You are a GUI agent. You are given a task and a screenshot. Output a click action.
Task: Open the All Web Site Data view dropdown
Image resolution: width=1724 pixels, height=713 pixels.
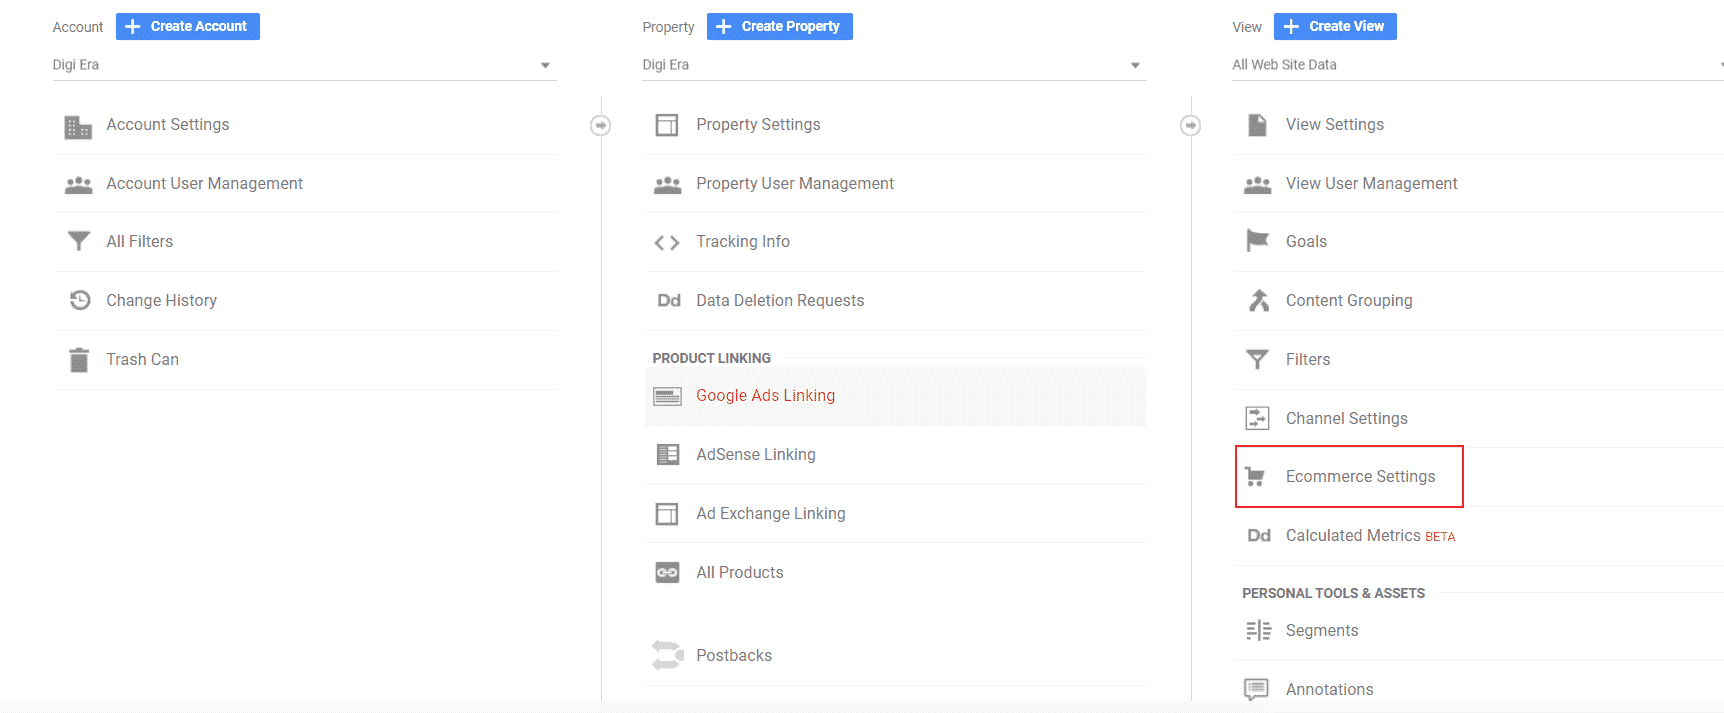click(x=1476, y=65)
